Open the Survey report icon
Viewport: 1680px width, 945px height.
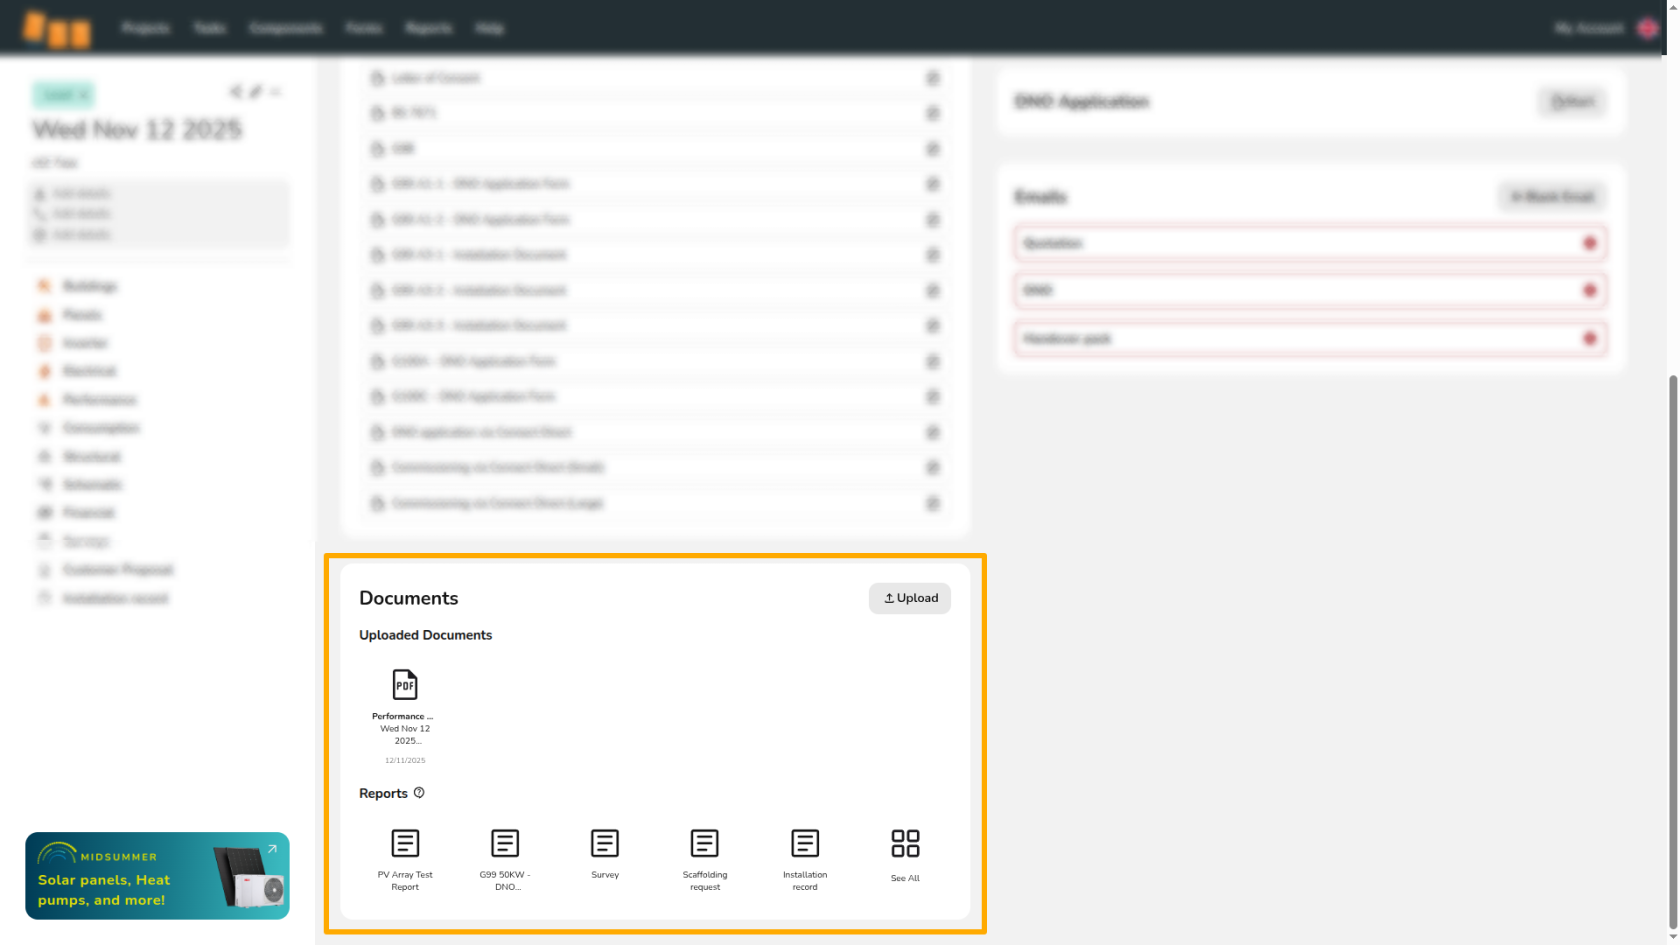(x=605, y=844)
